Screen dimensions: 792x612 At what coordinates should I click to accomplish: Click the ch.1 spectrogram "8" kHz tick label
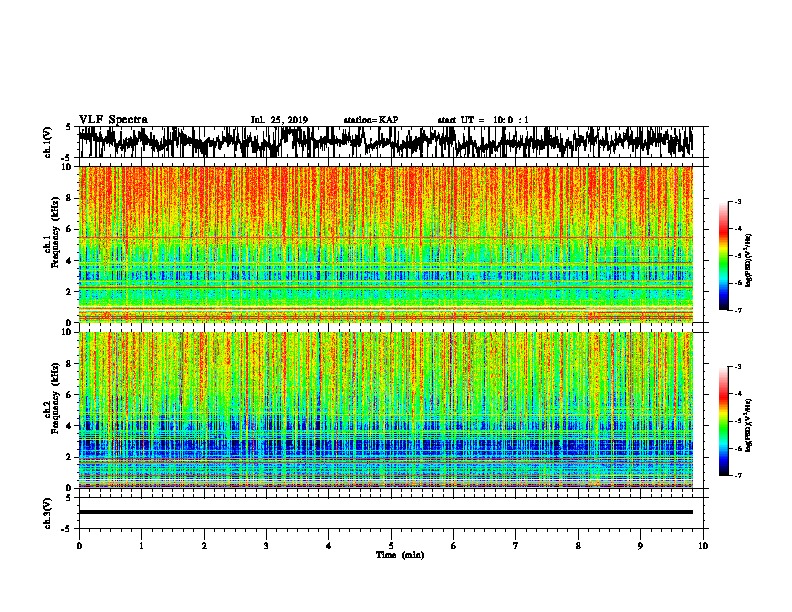[70, 198]
